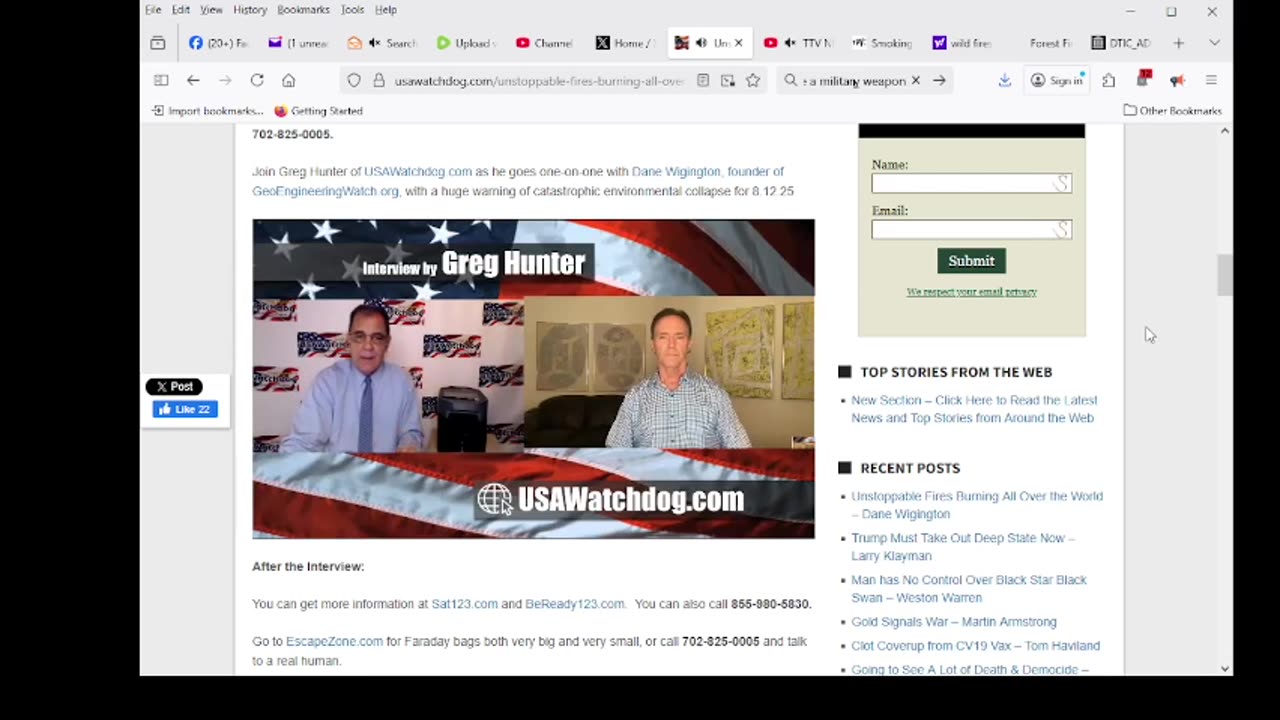This screenshot has height=720, width=1280.
Task: Click into the Name input field
Action: [x=971, y=183]
